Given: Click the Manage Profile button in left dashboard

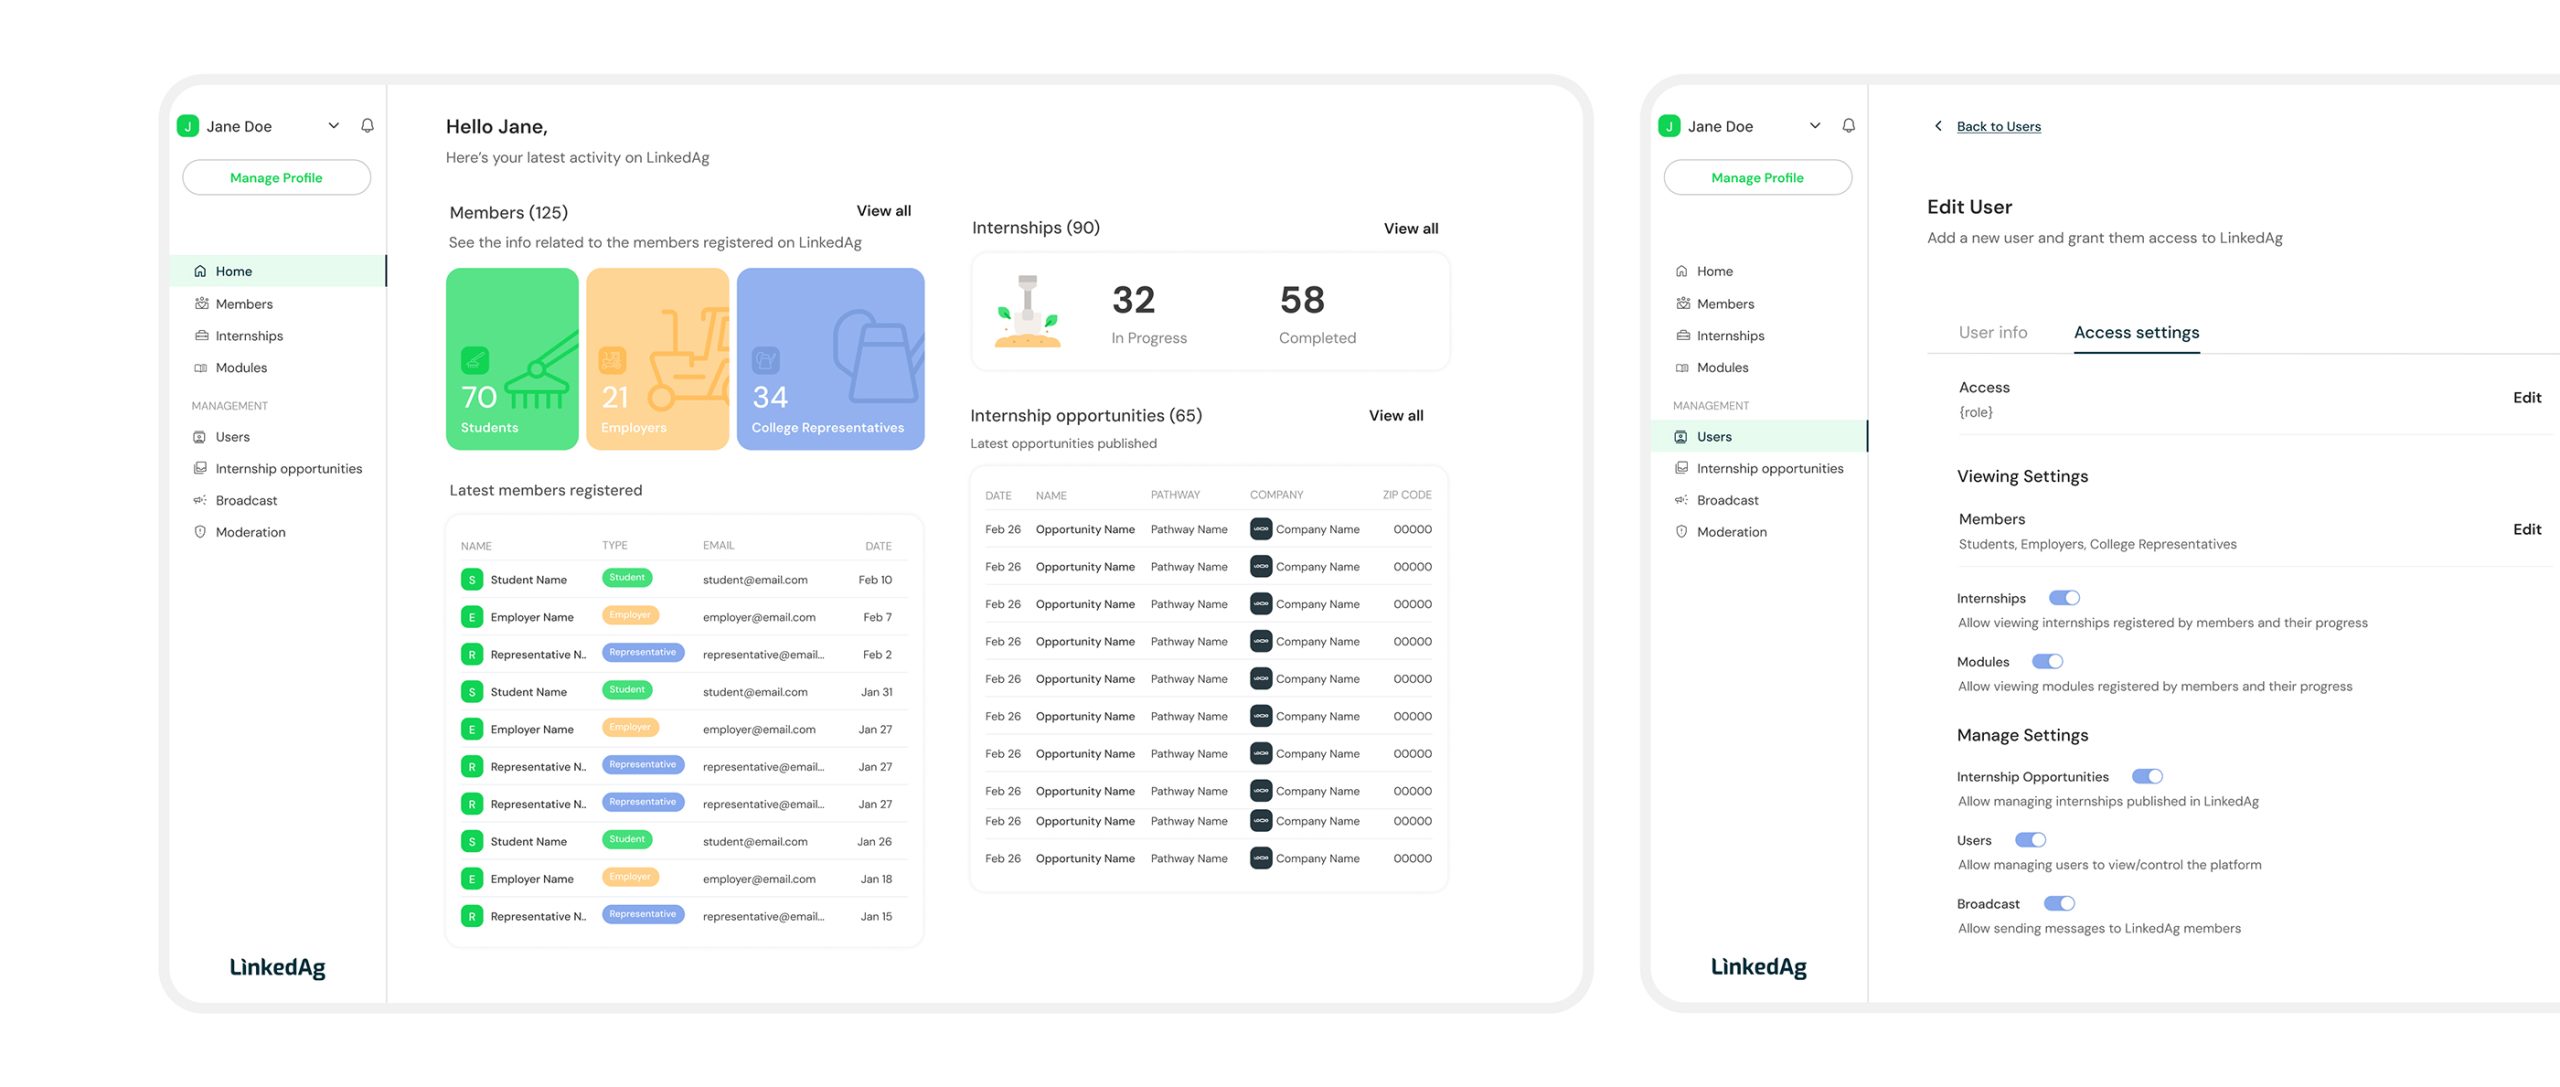Looking at the screenshot, I should coord(276,178).
